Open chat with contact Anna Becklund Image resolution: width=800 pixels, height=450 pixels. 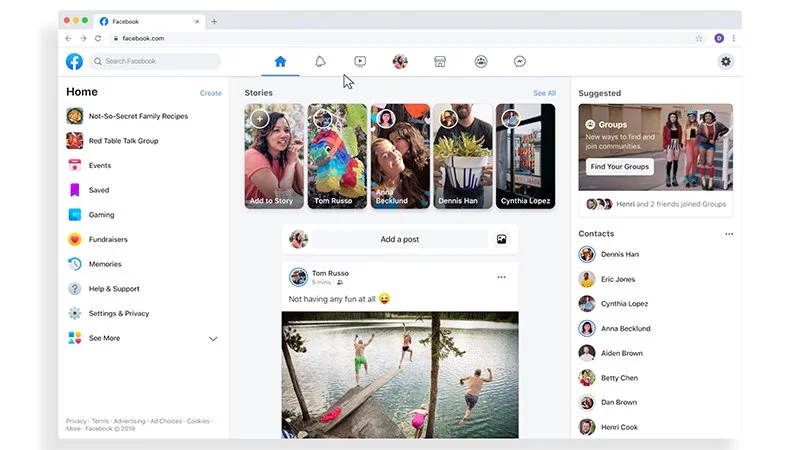615,329
